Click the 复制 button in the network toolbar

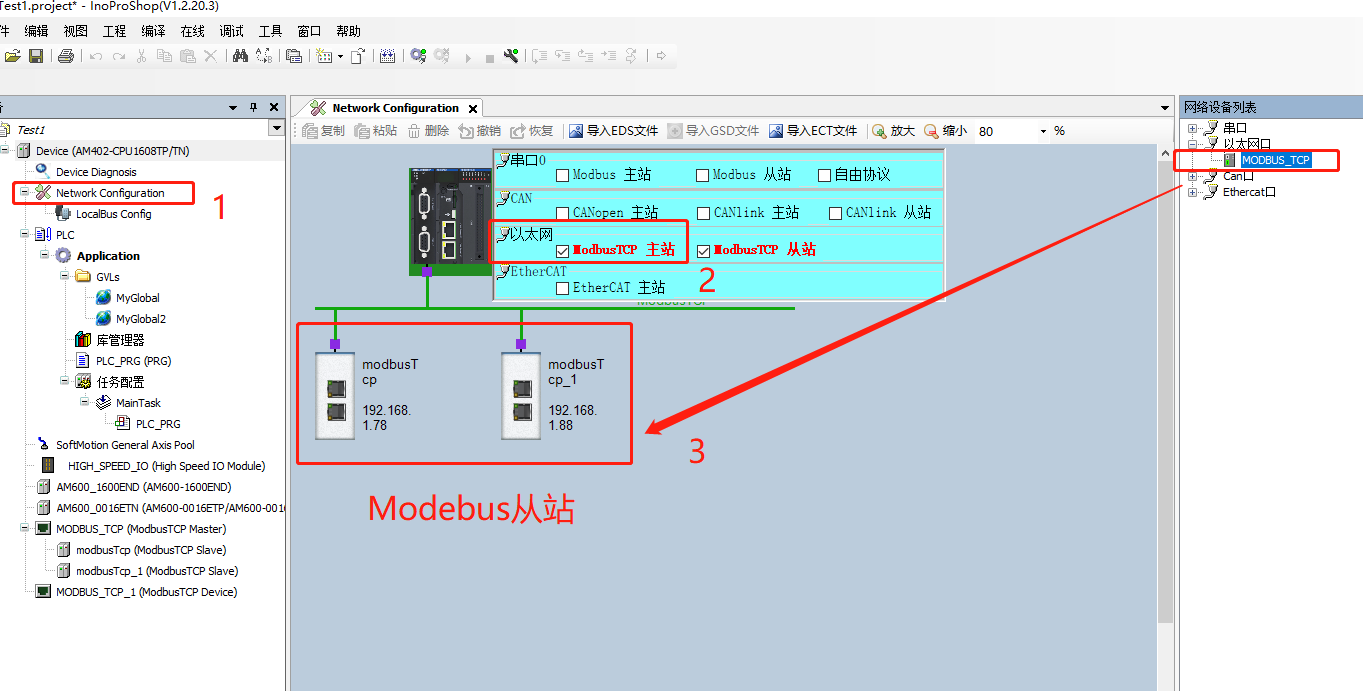(323, 131)
